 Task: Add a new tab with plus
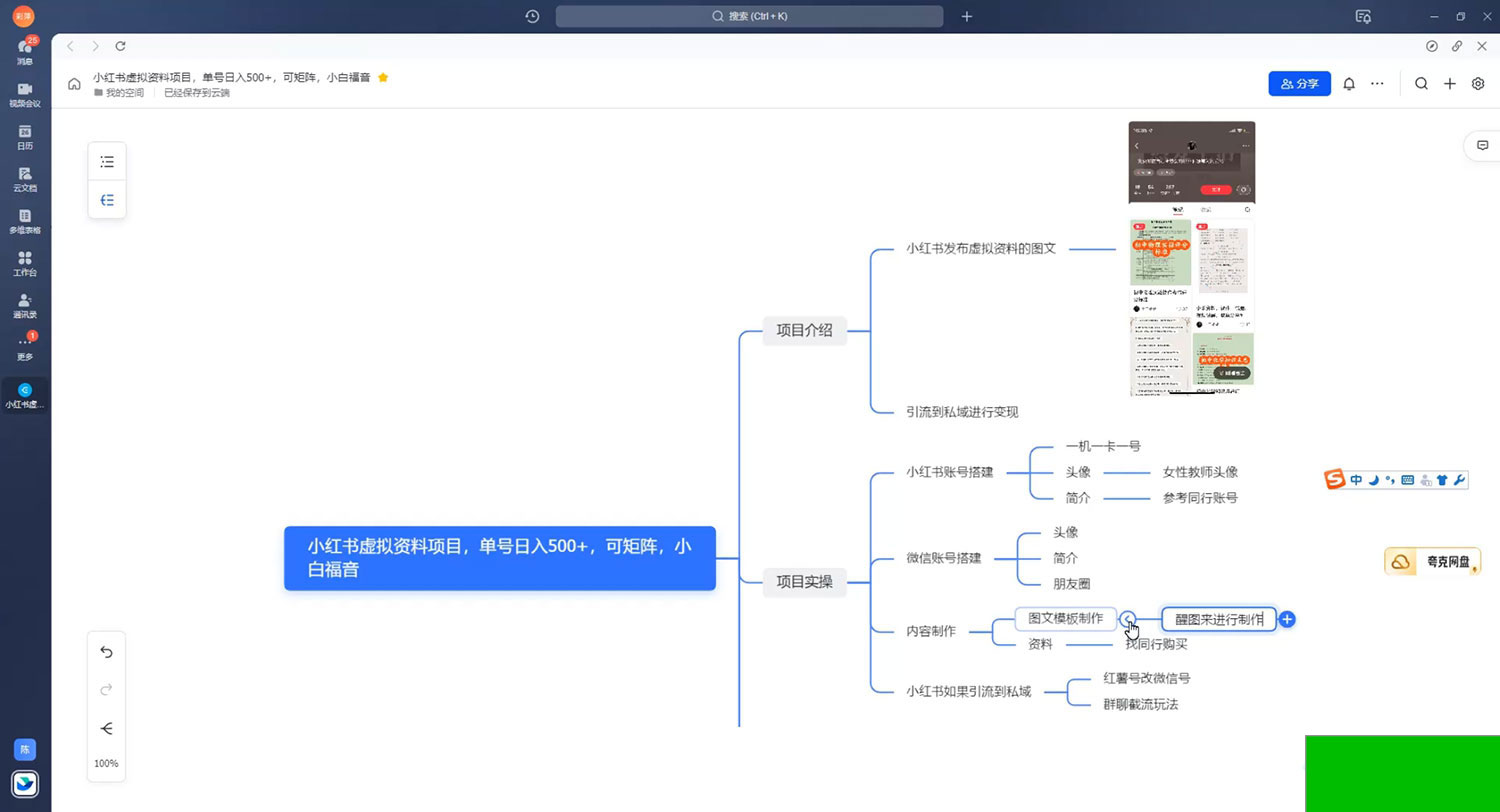(x=966, y=16)
